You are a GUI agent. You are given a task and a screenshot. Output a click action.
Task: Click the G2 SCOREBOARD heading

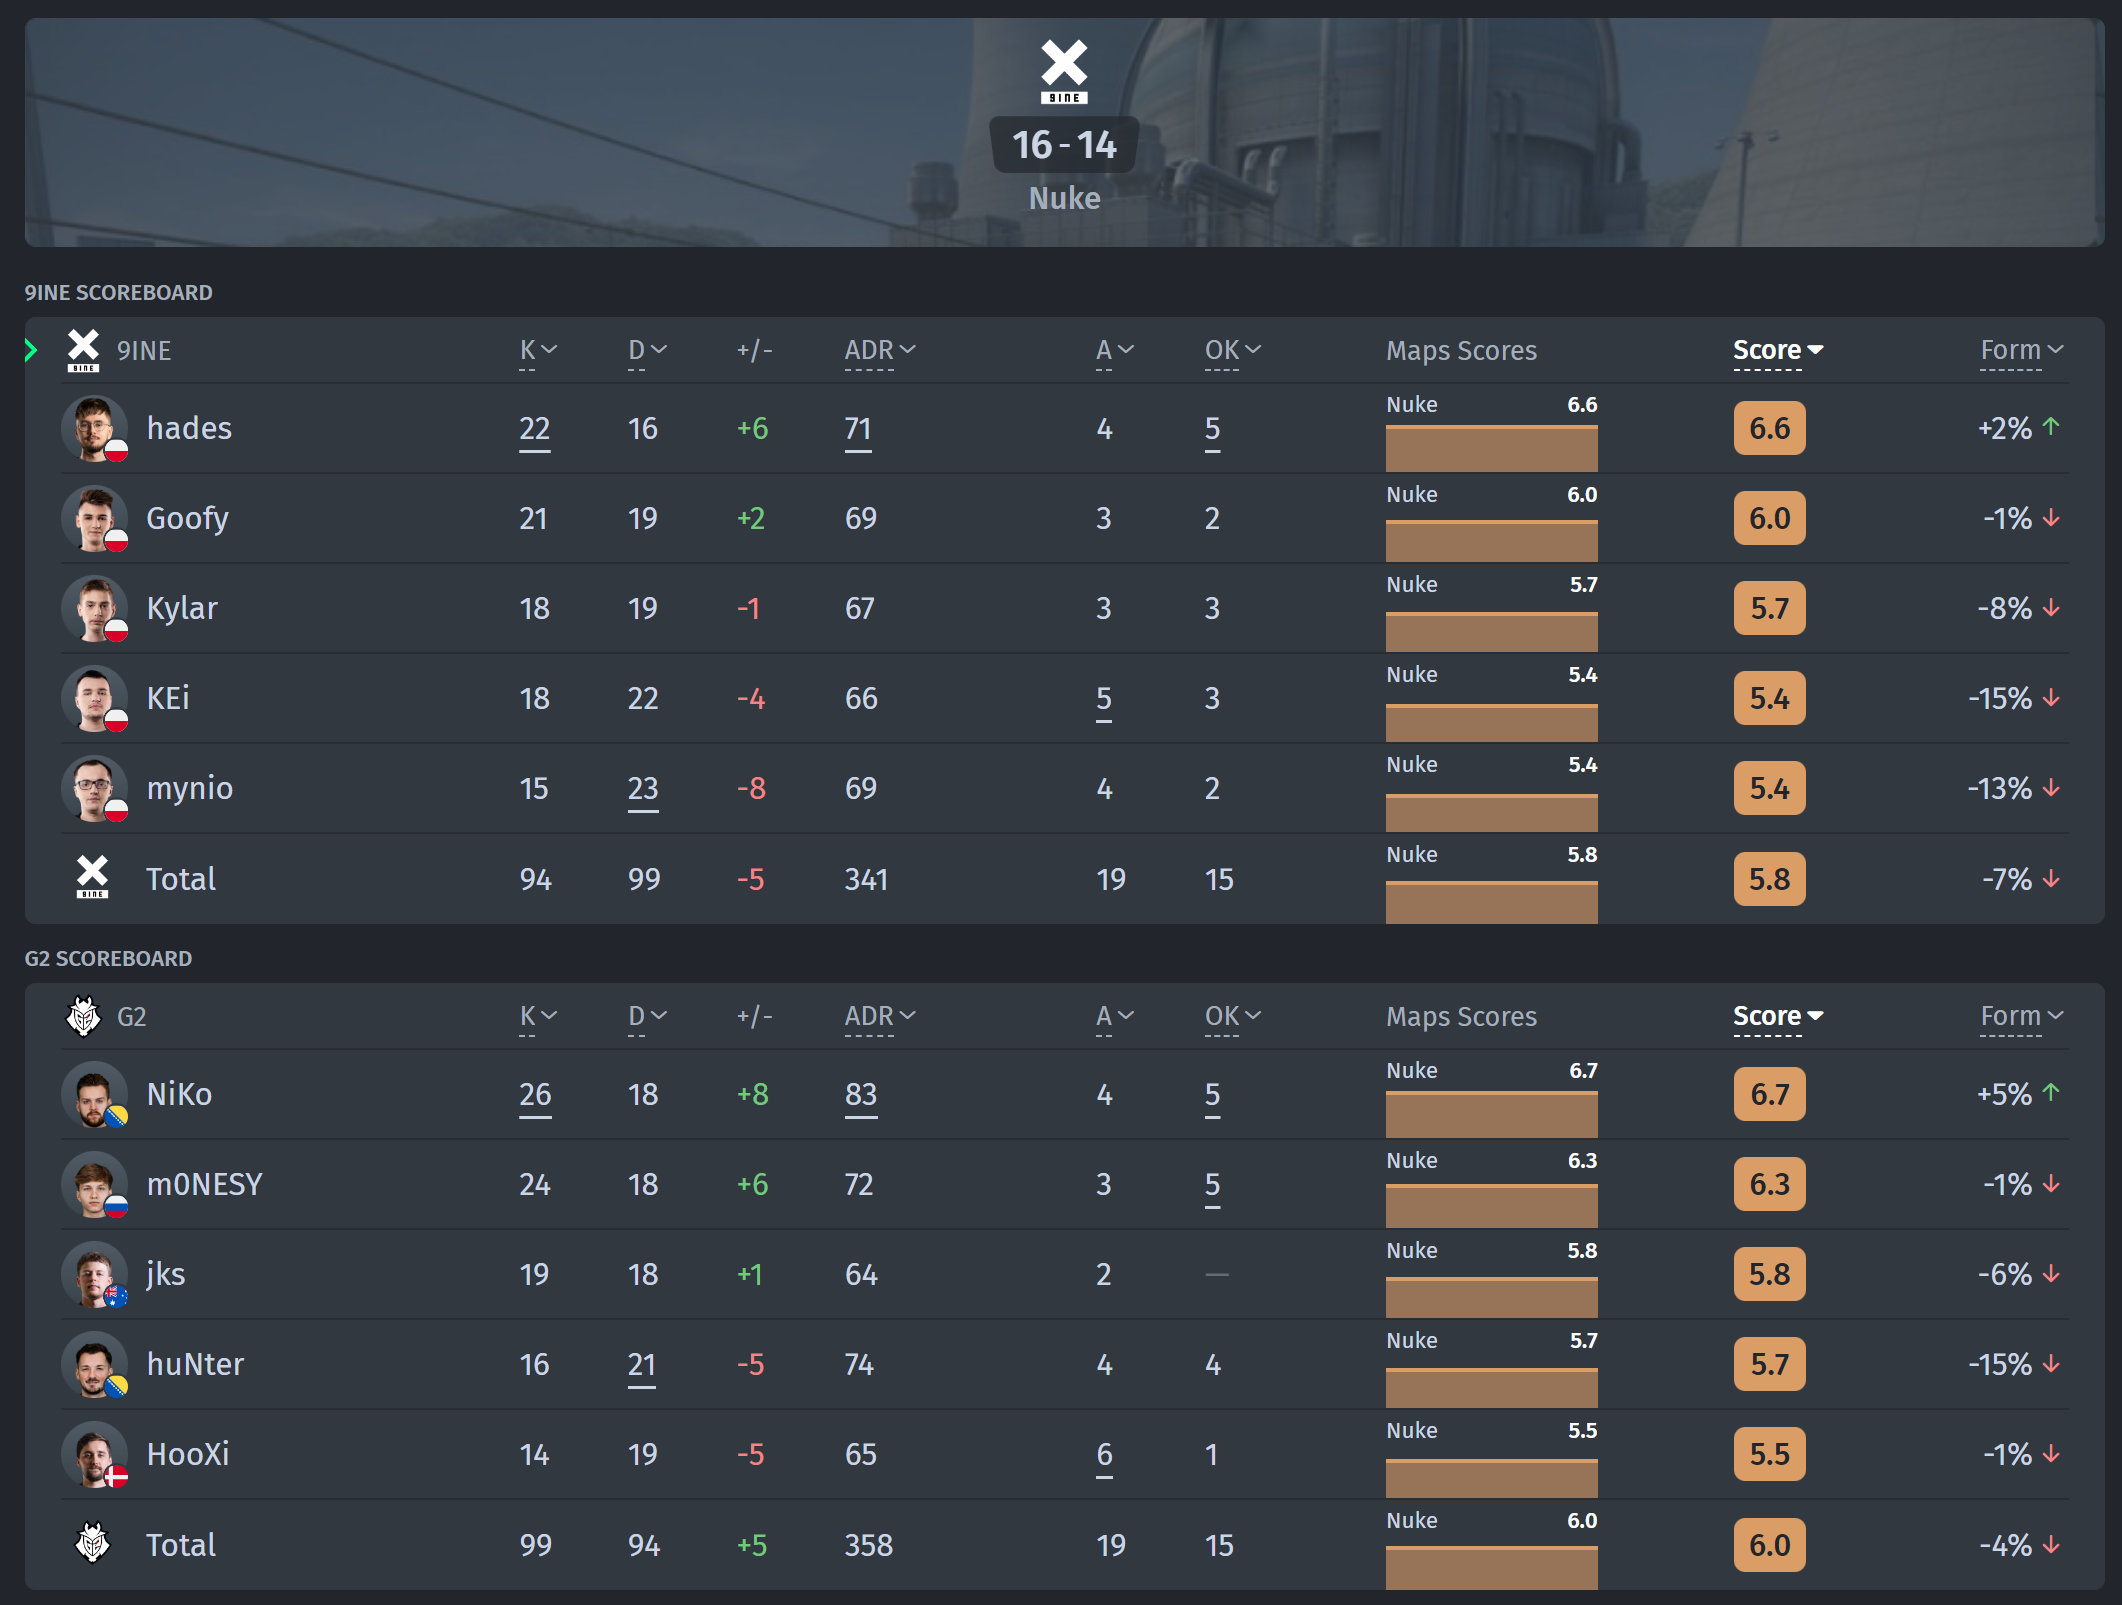point(108,958)
